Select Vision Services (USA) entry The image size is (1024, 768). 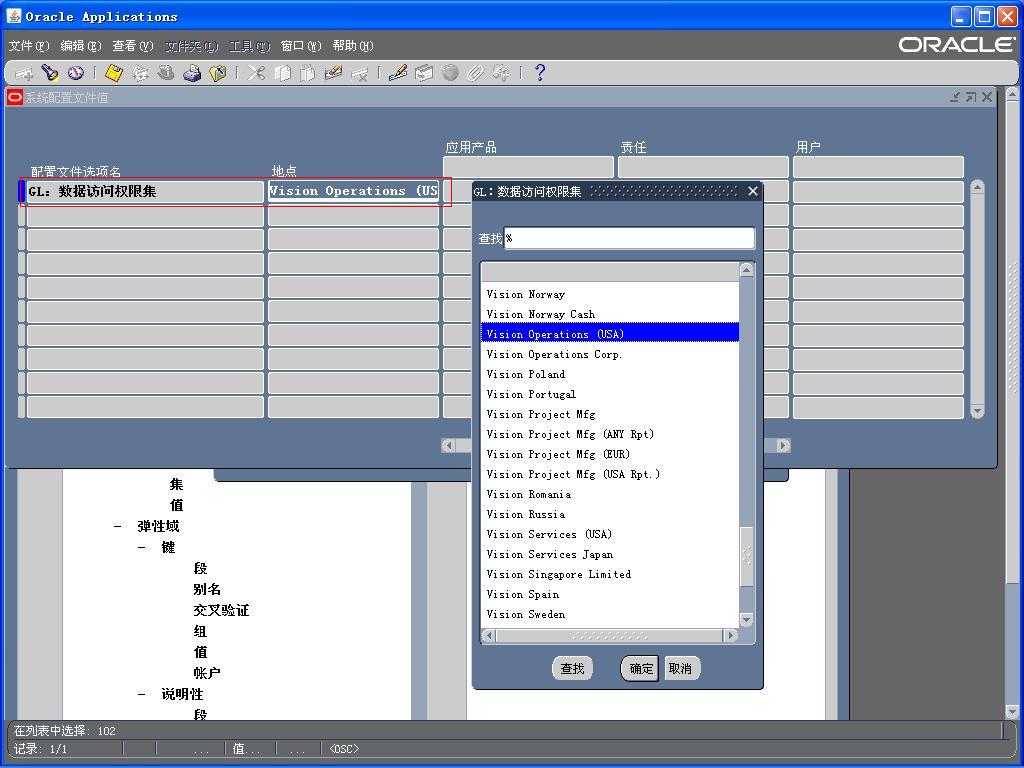click(x=610, y=534)
